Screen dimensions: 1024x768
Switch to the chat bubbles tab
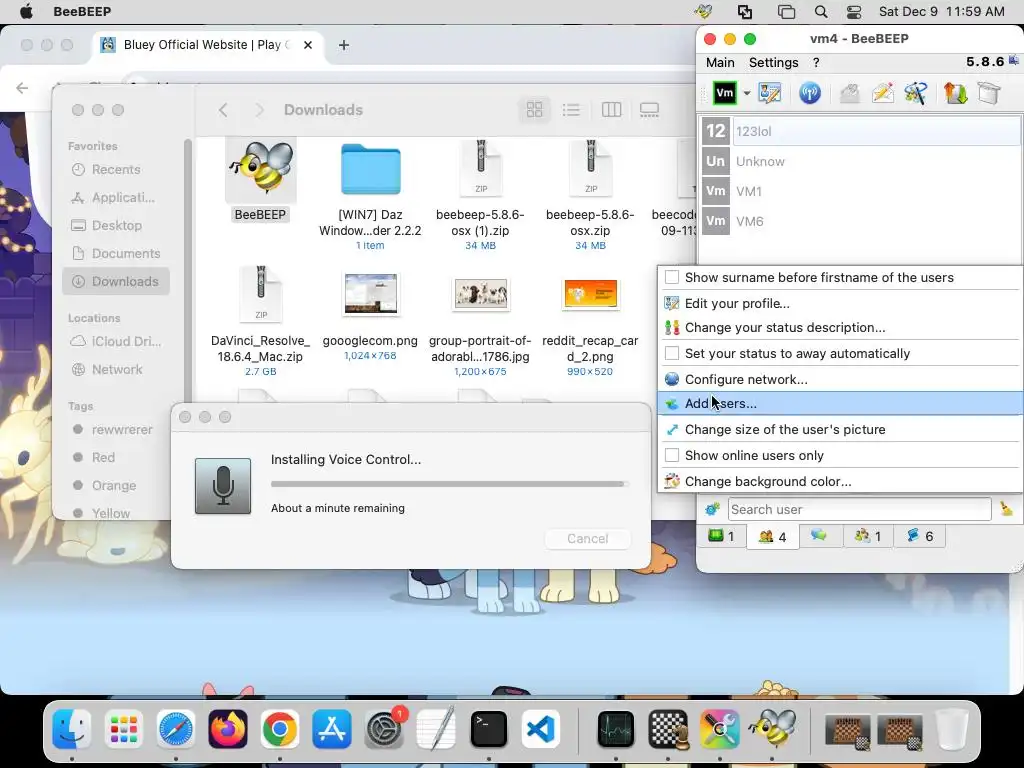(x=819, y=536)
